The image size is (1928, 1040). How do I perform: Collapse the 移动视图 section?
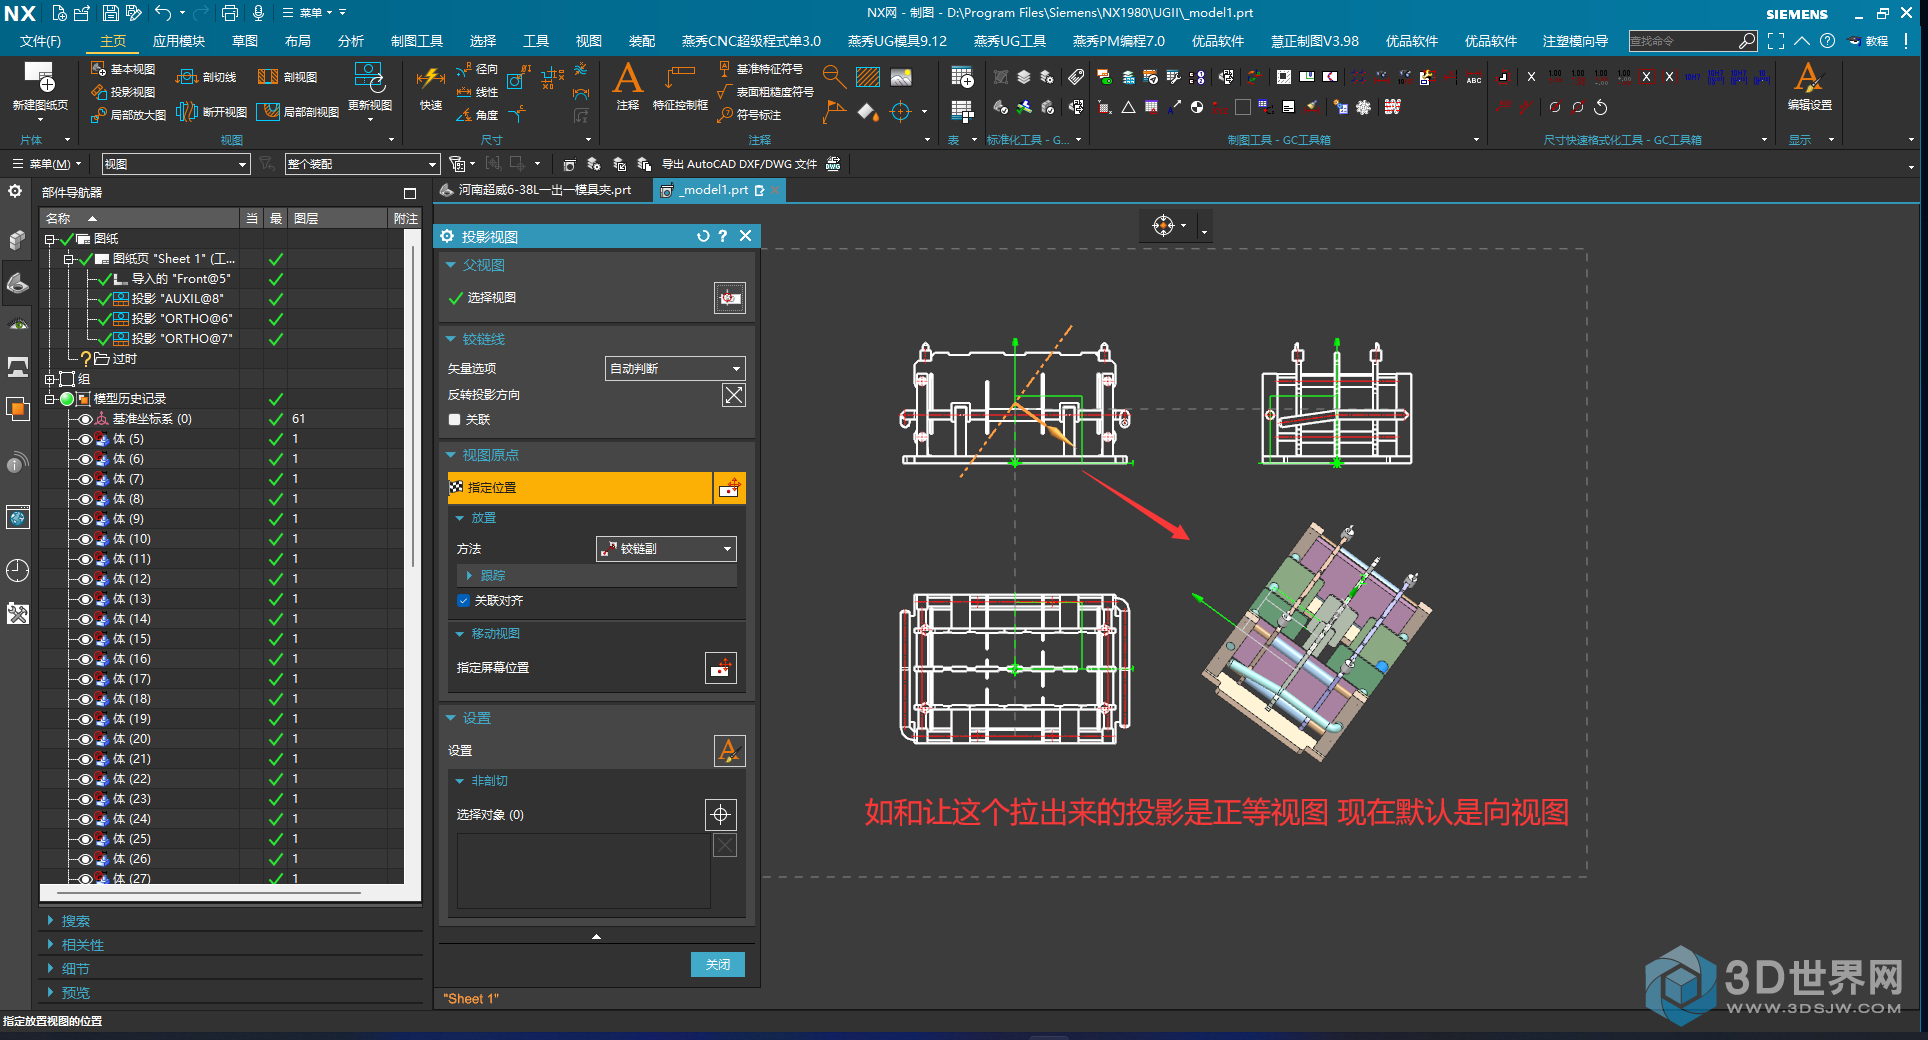coord(460,634)
